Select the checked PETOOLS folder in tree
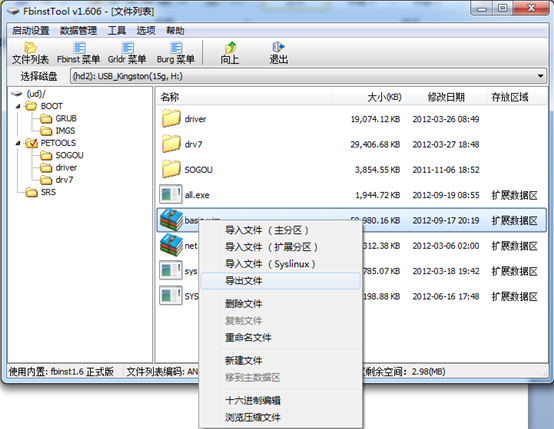 point(51,143)
